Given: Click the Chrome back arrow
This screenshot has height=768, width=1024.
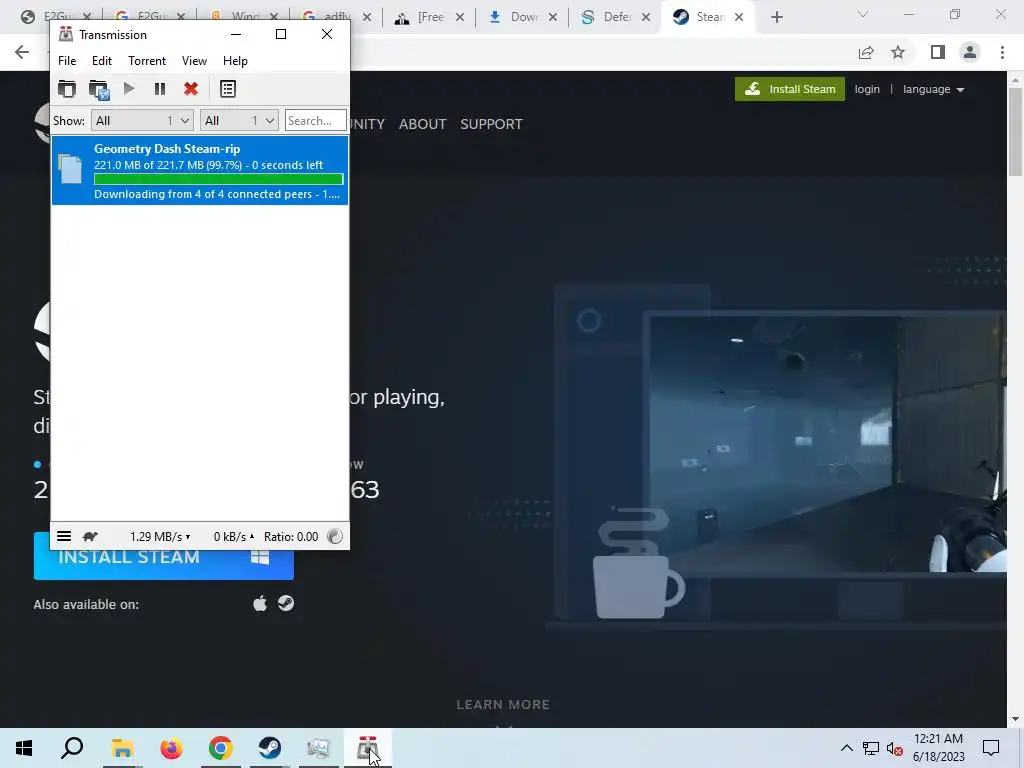Looking at the screenshot, I should coord(22,52).
